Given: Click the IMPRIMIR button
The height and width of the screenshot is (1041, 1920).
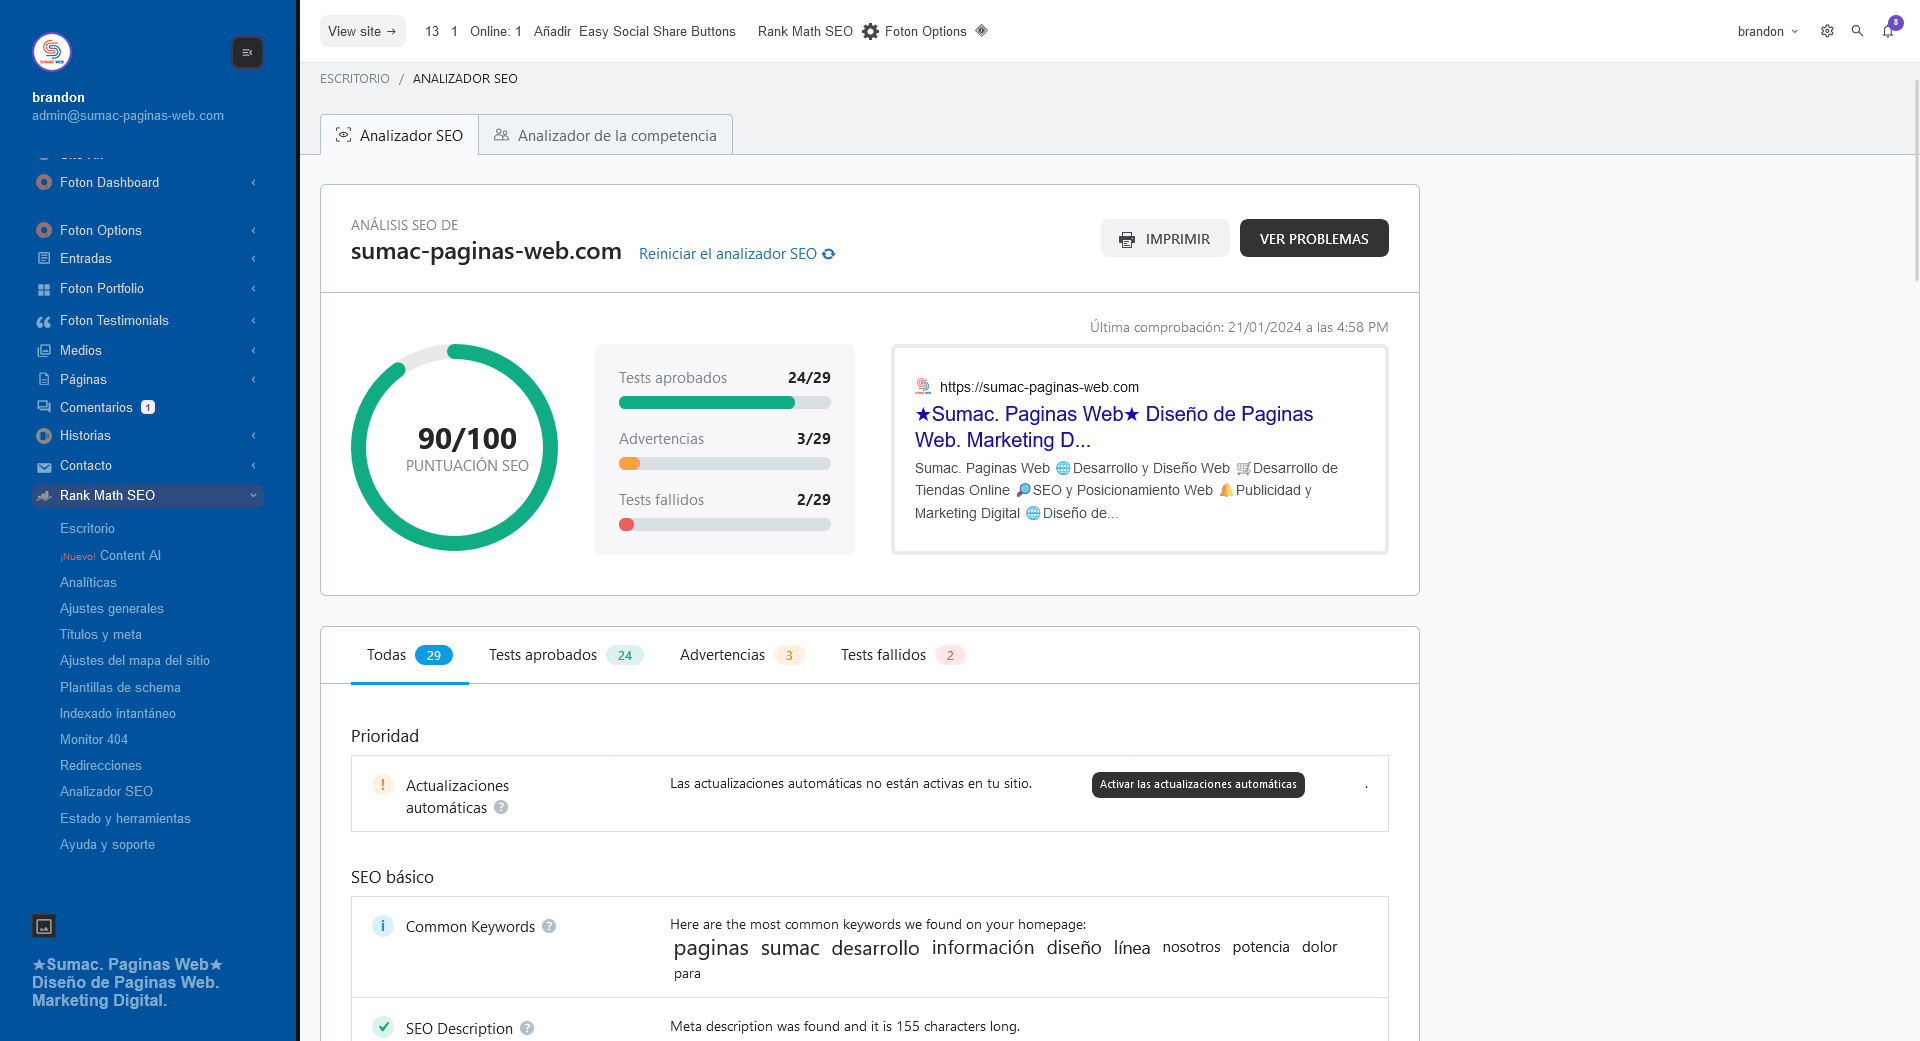Looking at the screenshot, I should 1165,239.
